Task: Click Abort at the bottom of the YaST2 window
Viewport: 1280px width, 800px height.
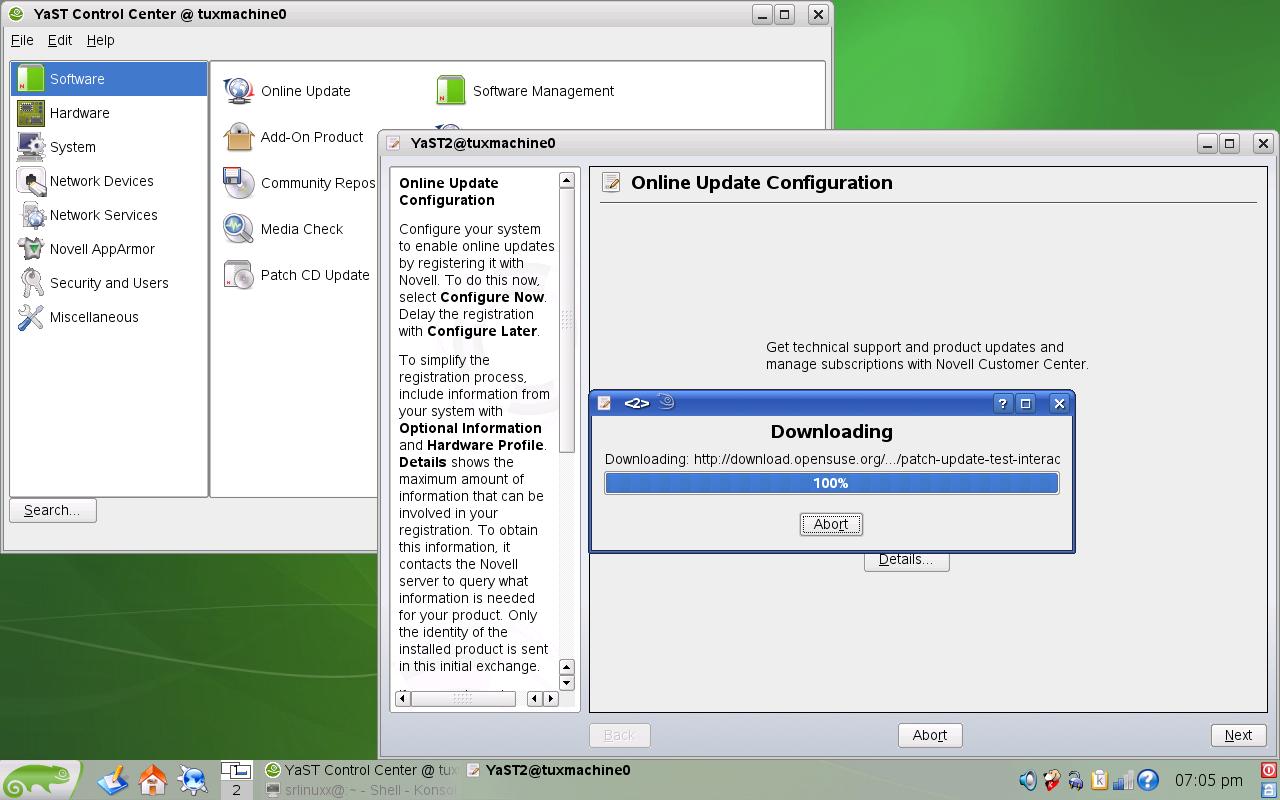Action: click(930, 735)
